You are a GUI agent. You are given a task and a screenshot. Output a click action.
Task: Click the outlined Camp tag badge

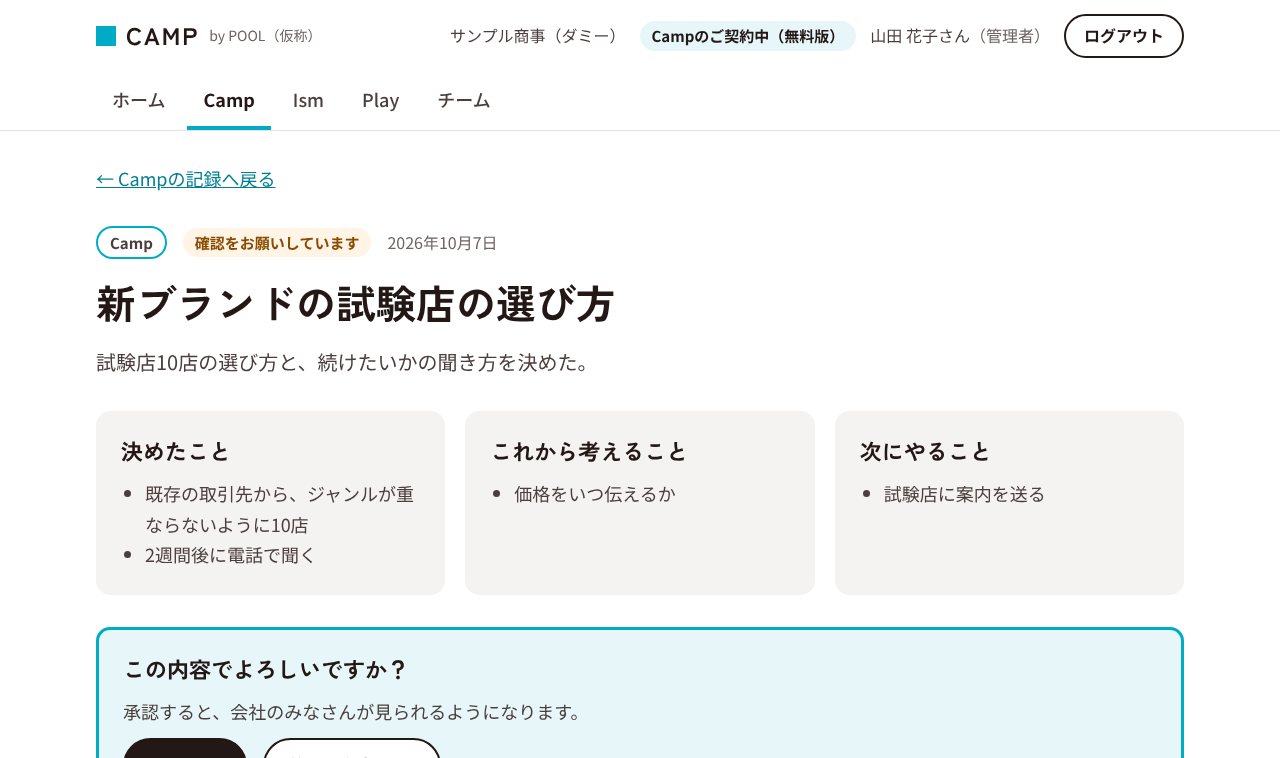[x=131, y=243]
